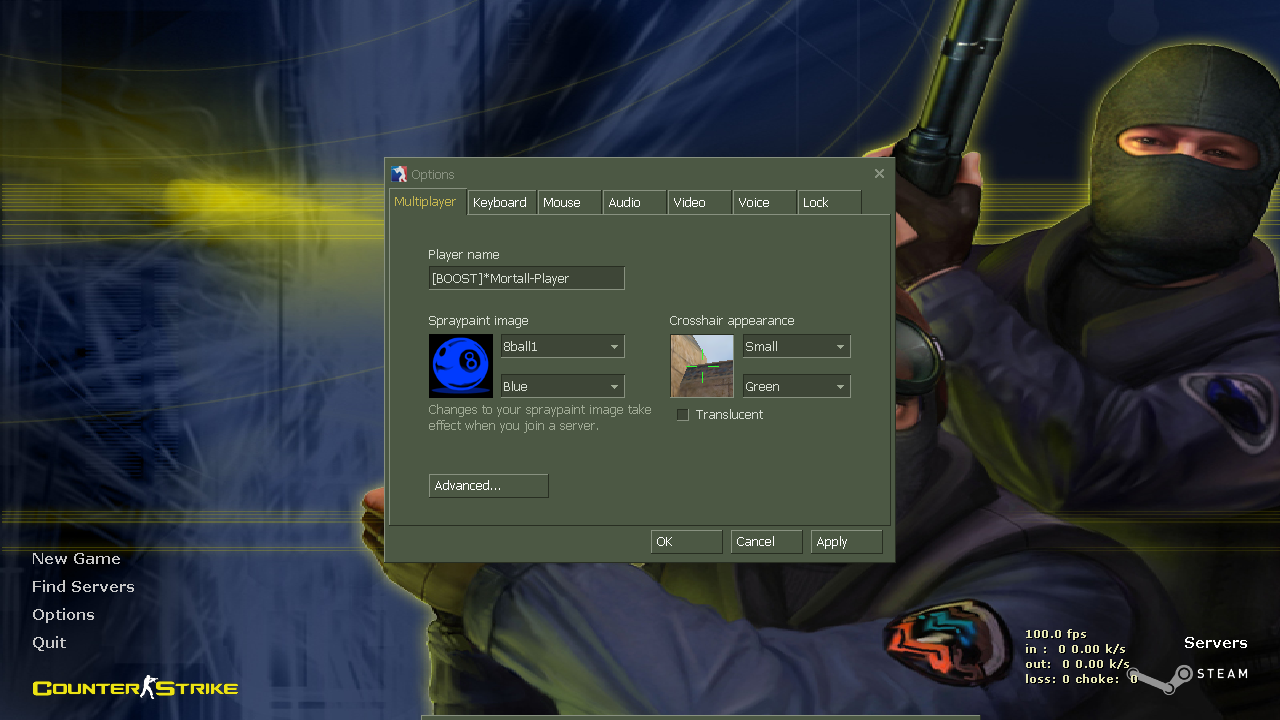Click Find Servers in the main menu
The width and height of the screenshot is (1280, 720).
pos(83,586)
